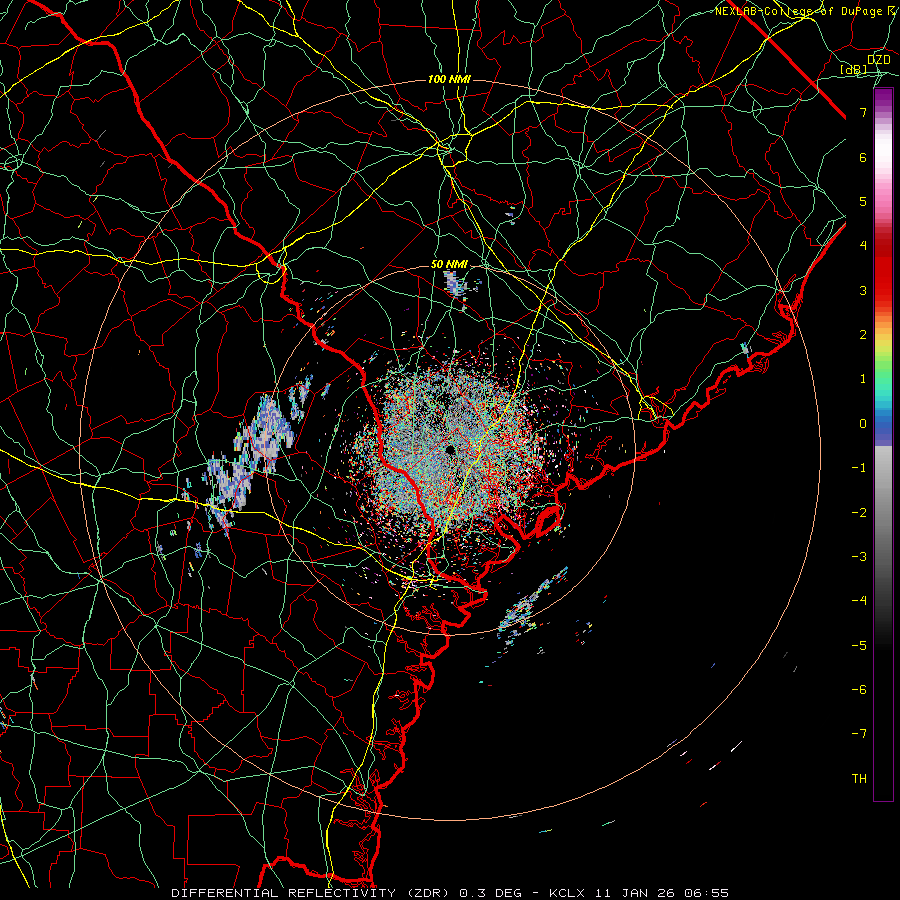Image resolution: width=900 pixels, height=900 pixels.
Task: Click the '5' value on the color scale
Action: click(863, 201)
